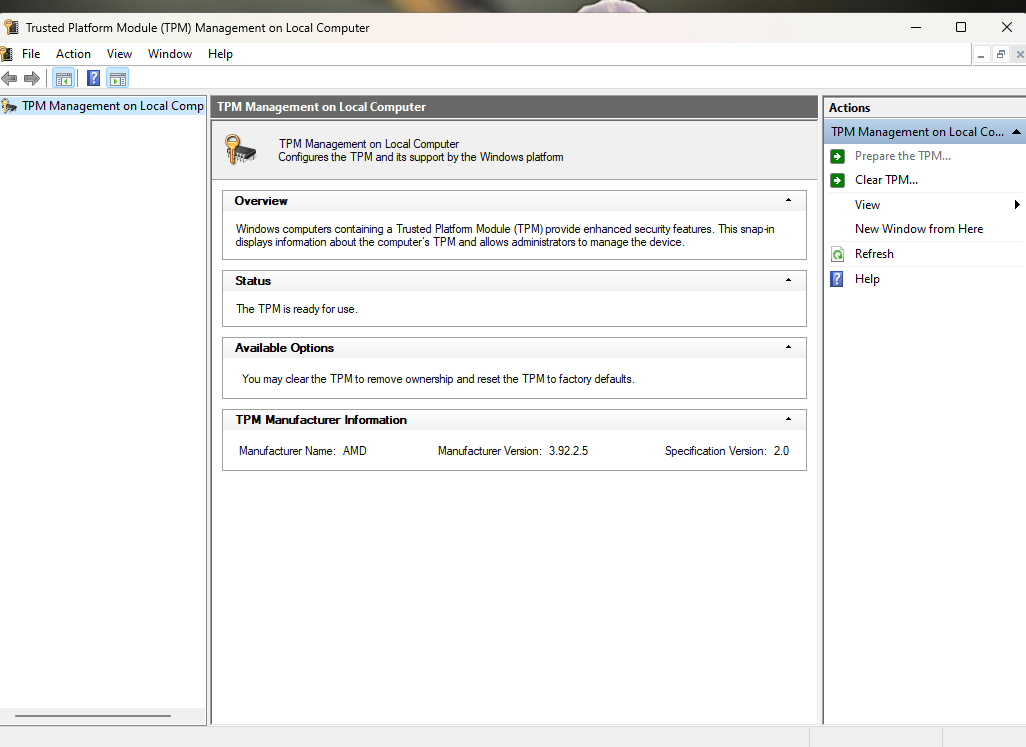This screenshot has height=747, width=1026.
Task: Choose New Window from Here
Action: tap(919, 229)
